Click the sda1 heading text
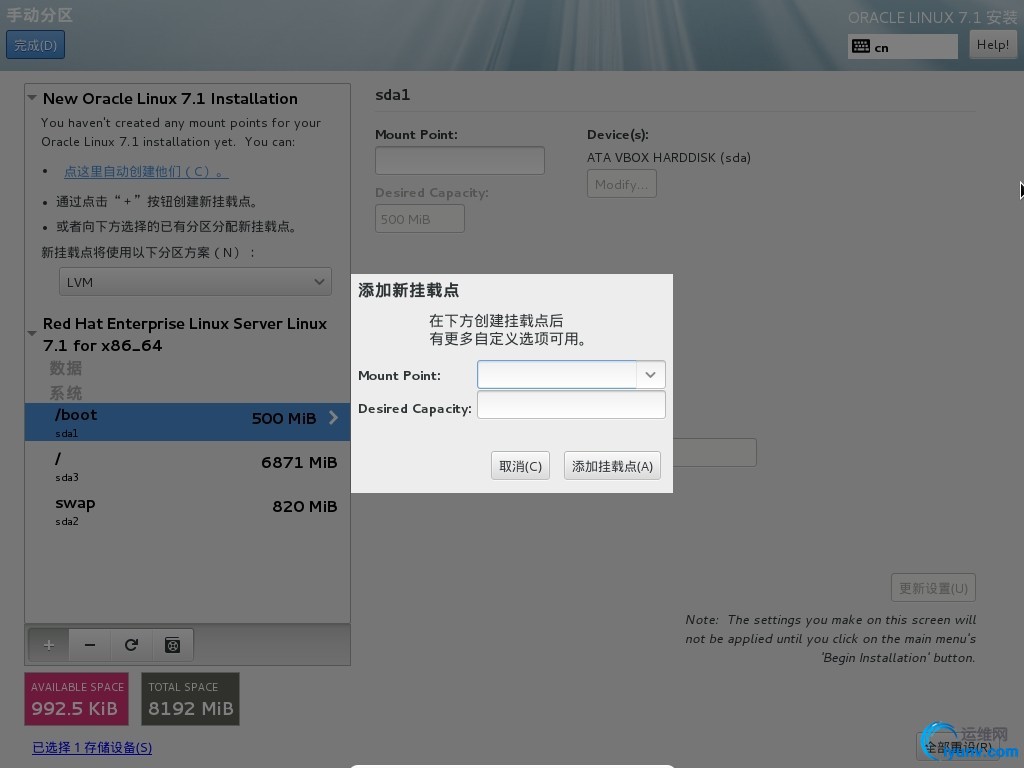The image size is (1024, 768). (392, 95)
